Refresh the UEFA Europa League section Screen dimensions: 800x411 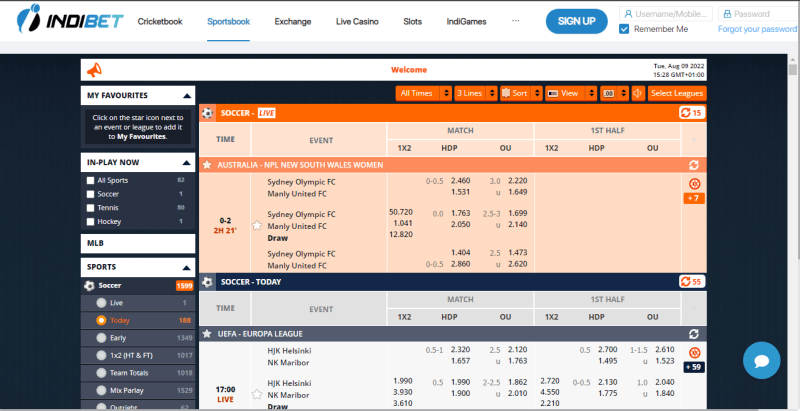[x=693, y=334]
